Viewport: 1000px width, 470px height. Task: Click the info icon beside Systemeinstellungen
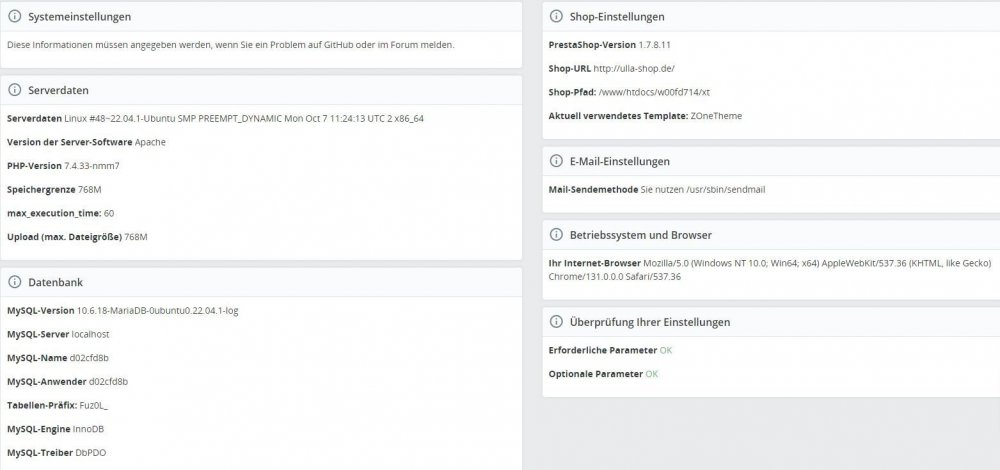tap(15, 17)
